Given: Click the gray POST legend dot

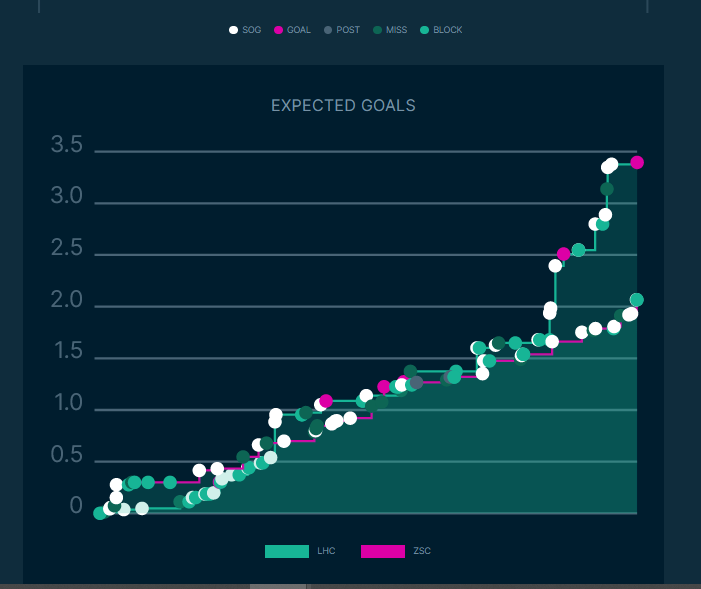Looking at the screenshot, I should click(328, 30).
